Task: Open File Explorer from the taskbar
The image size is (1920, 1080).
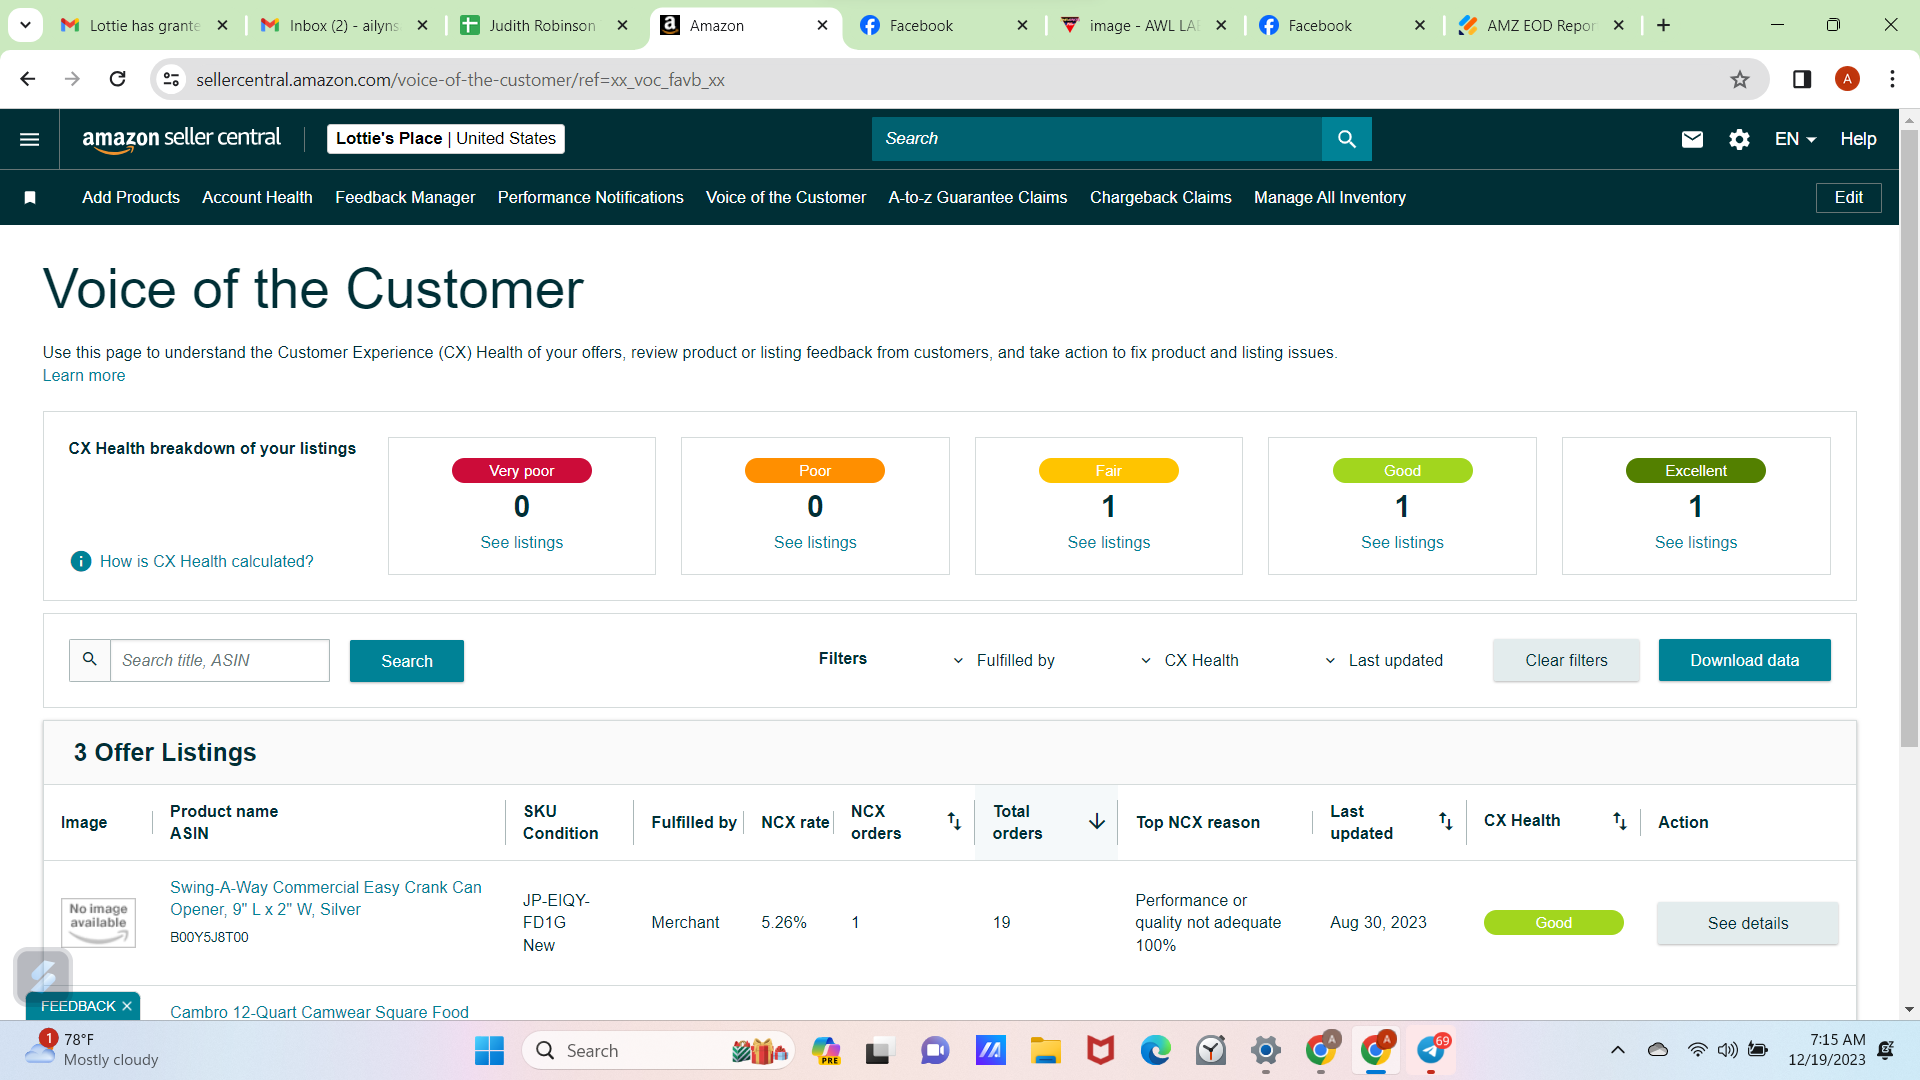Action: (1046, 1051)
